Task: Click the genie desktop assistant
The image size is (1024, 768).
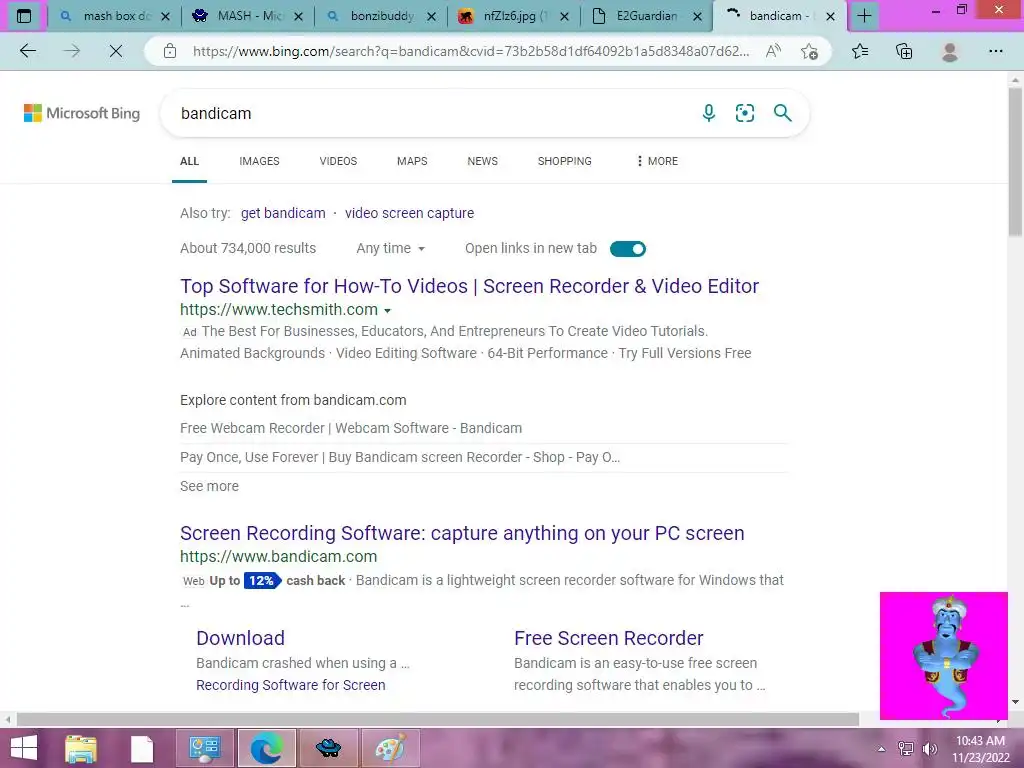Action: tap(944, 656)
